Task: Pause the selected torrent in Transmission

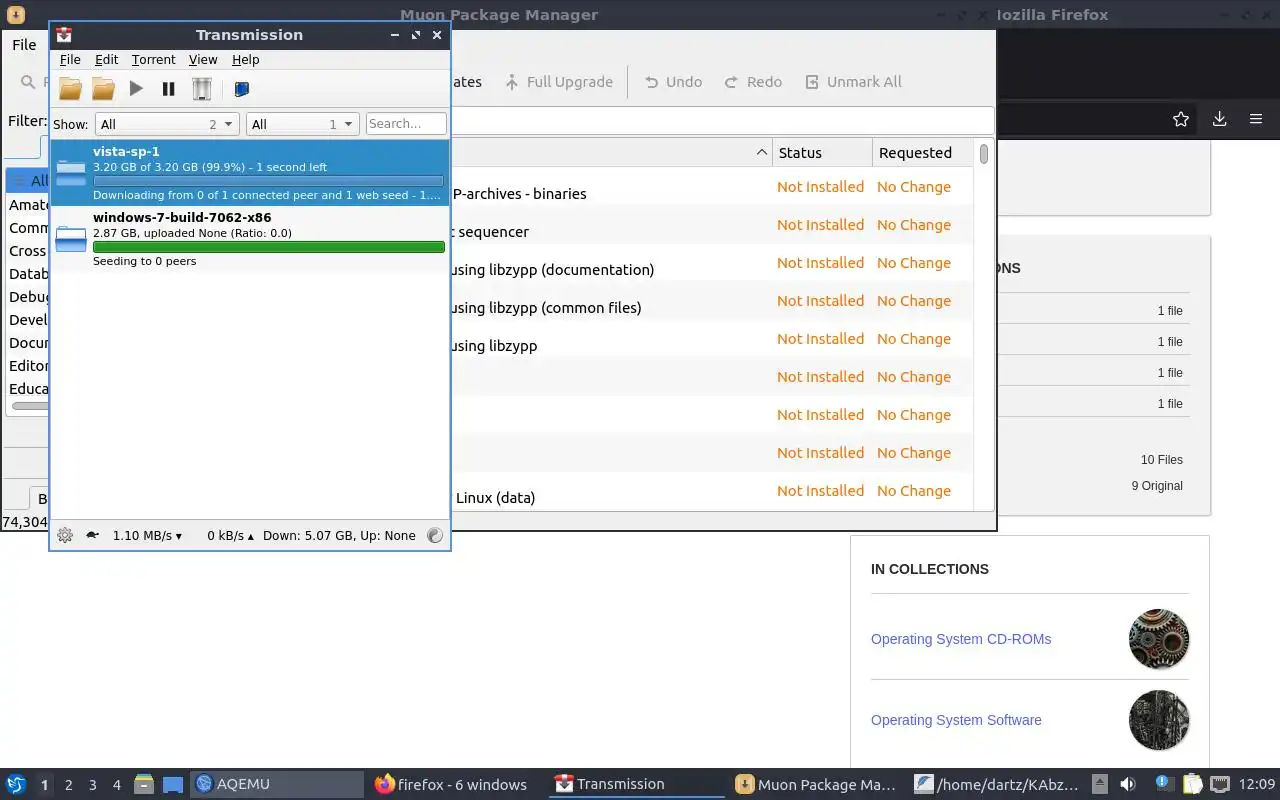Action: coord(168,89)
